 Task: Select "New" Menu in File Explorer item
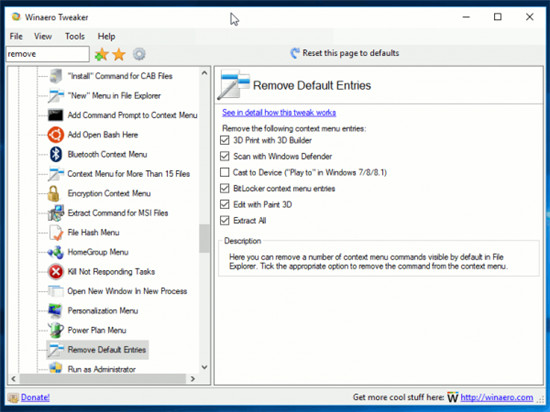pyautogui.click(x=114, y=96)
